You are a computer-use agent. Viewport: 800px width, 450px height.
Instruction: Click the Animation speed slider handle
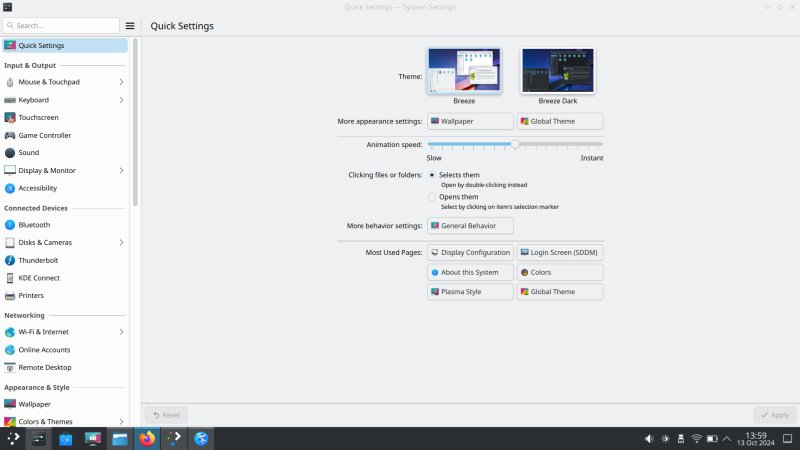pyautogui.click(x=515, y=144)
